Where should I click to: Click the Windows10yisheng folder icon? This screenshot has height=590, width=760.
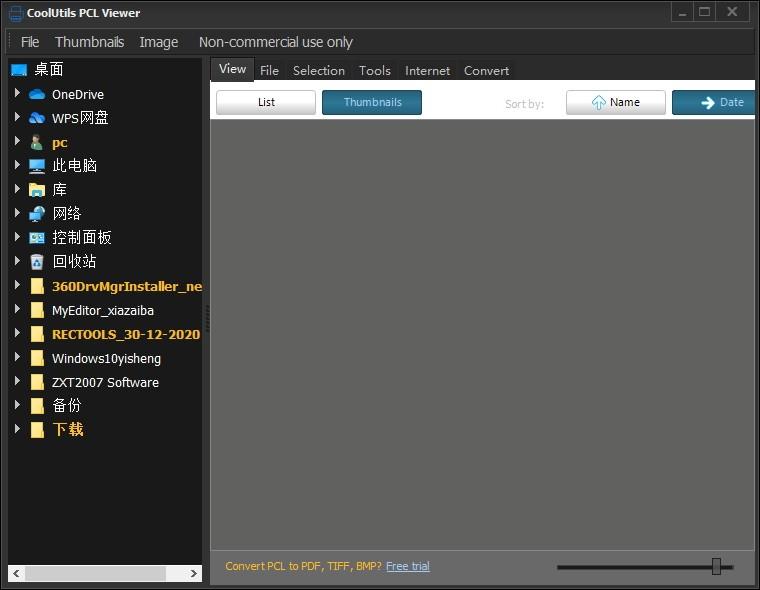click(37, 358)
